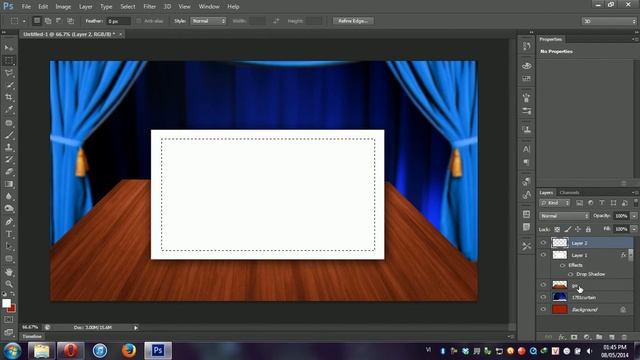This screenshot has width=640, height=360.
Task: Open the Image menu
Action: (63, 7)
